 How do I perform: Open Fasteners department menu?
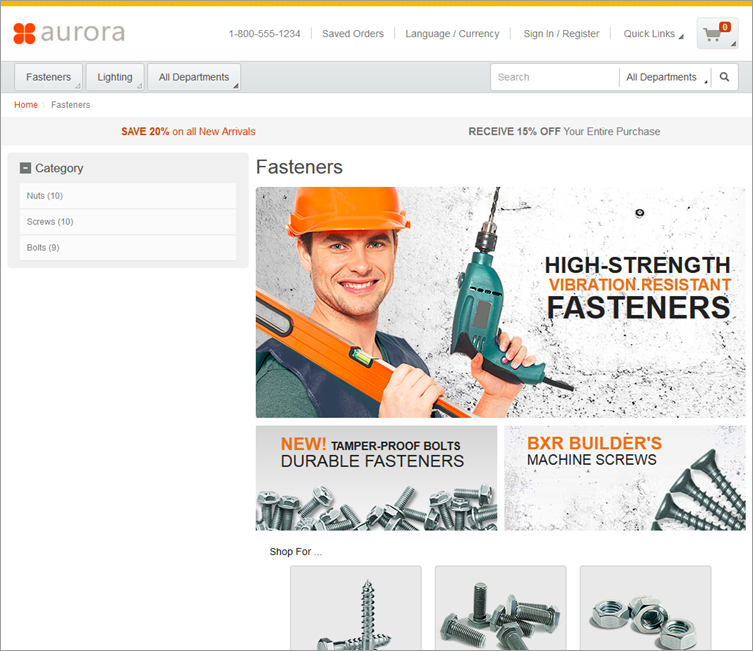tap(49, 77)
